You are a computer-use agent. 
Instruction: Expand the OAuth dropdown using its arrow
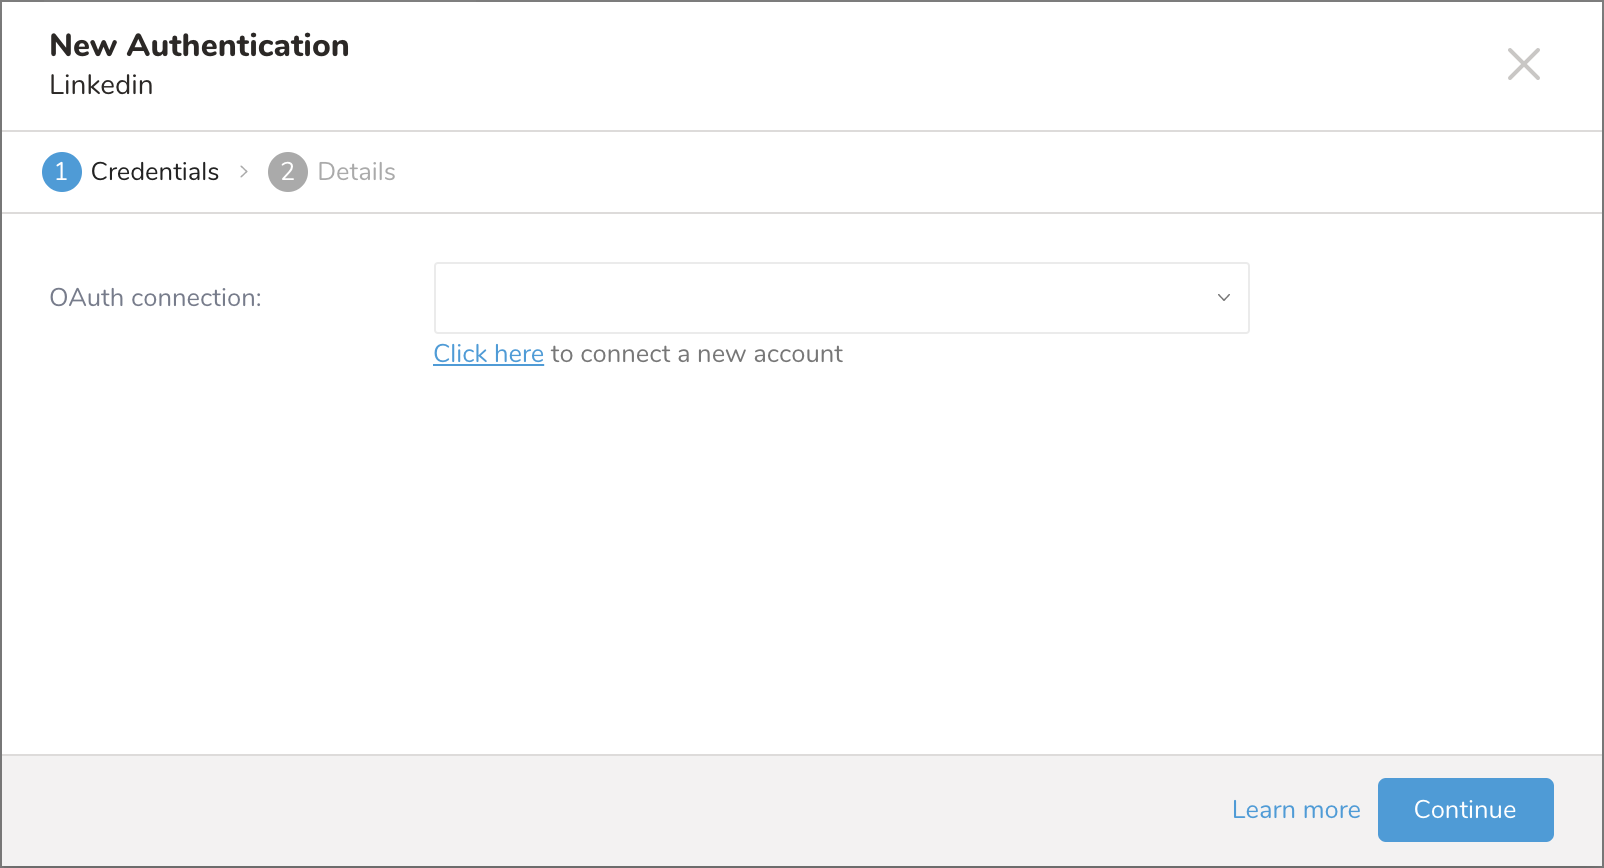coord(1223,298)
